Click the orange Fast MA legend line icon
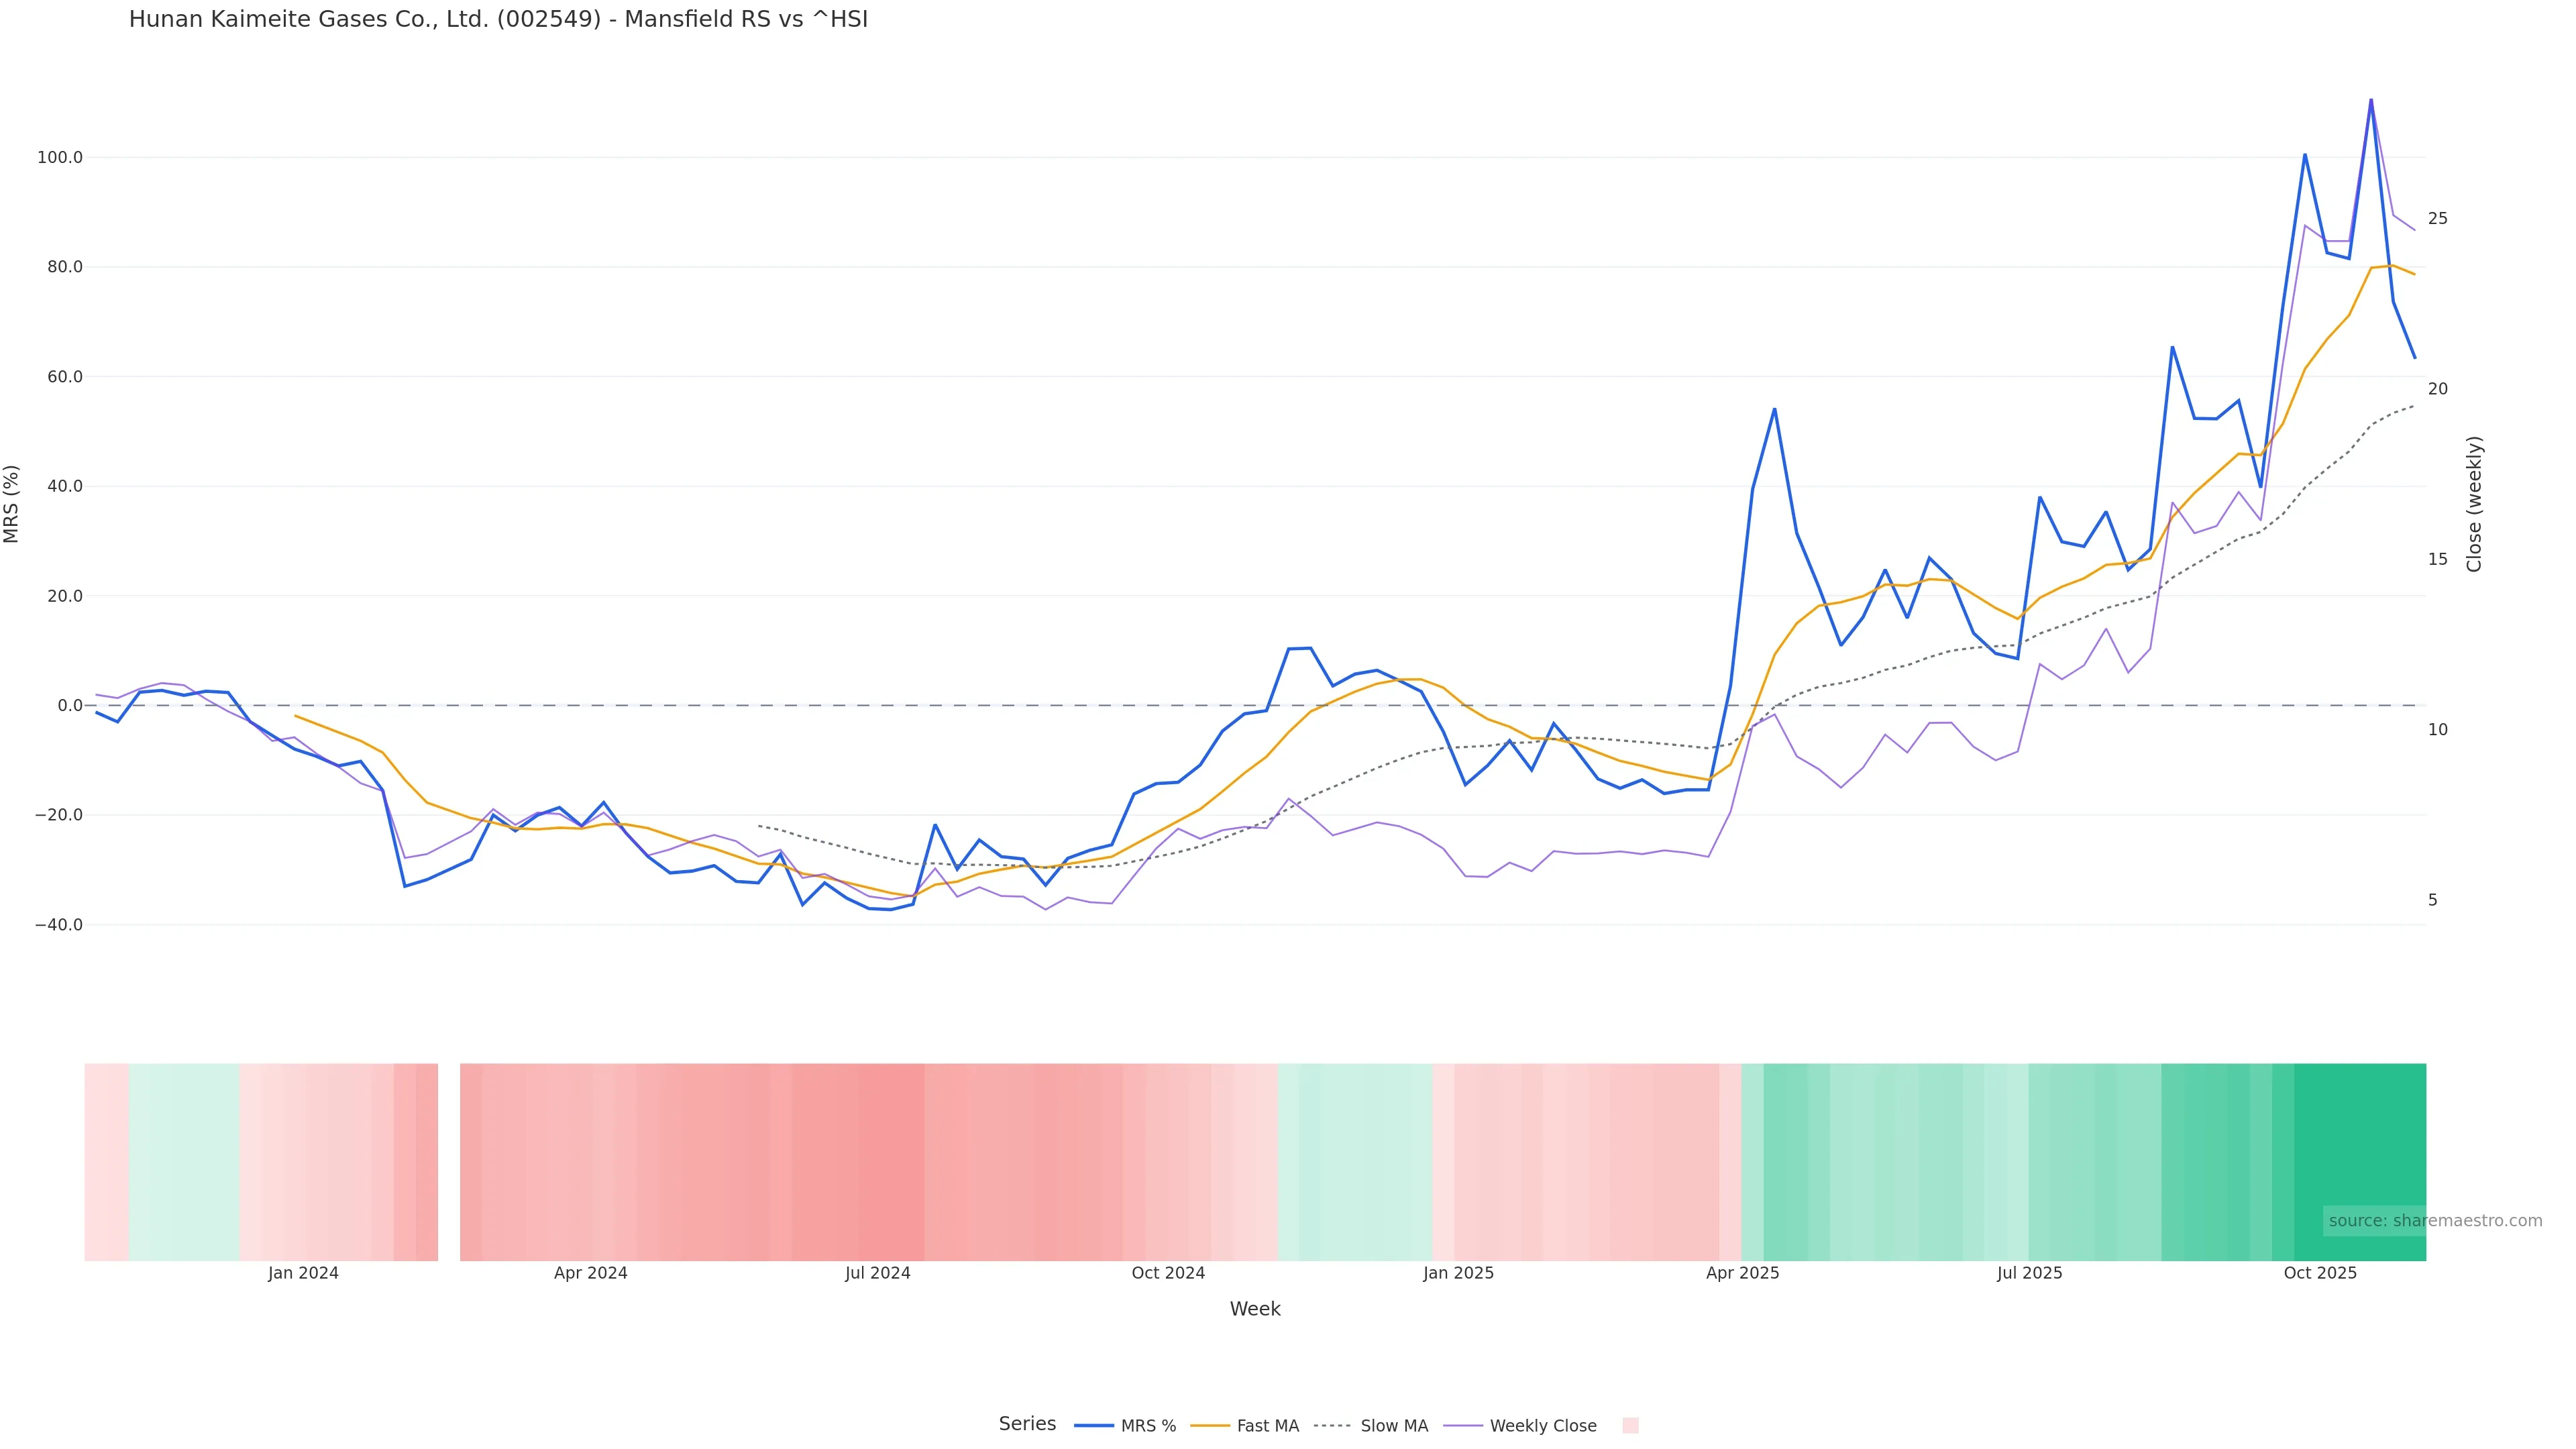Image resolution: width=2576 pixels, height=1449 pixels. coord(1210,1426)
